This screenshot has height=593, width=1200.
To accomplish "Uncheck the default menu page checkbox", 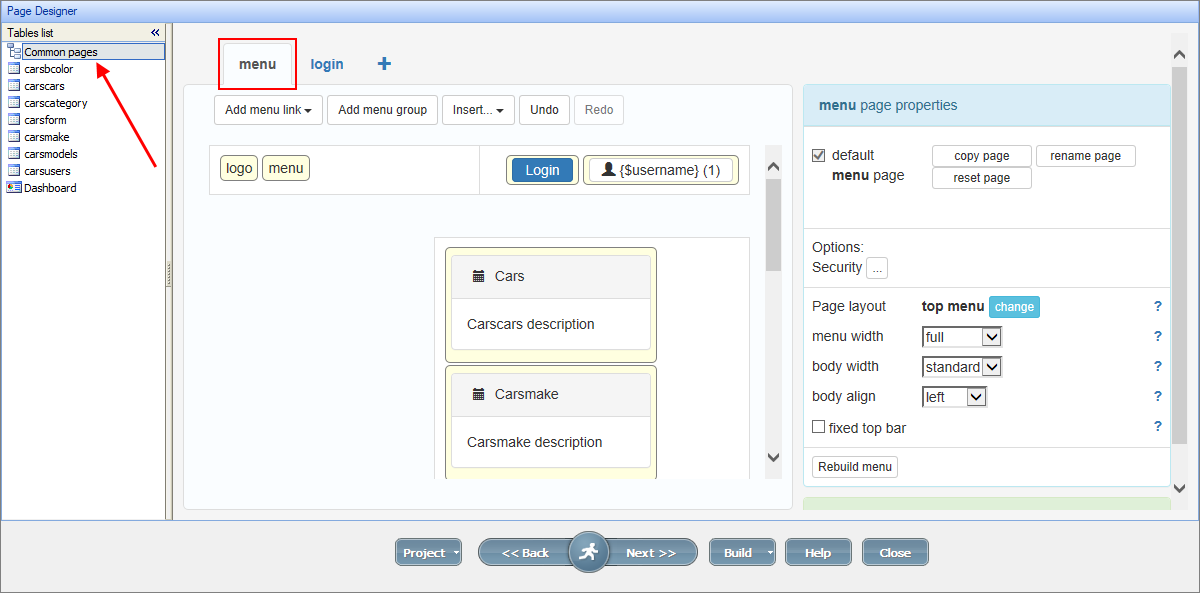I will pos(818,155).
